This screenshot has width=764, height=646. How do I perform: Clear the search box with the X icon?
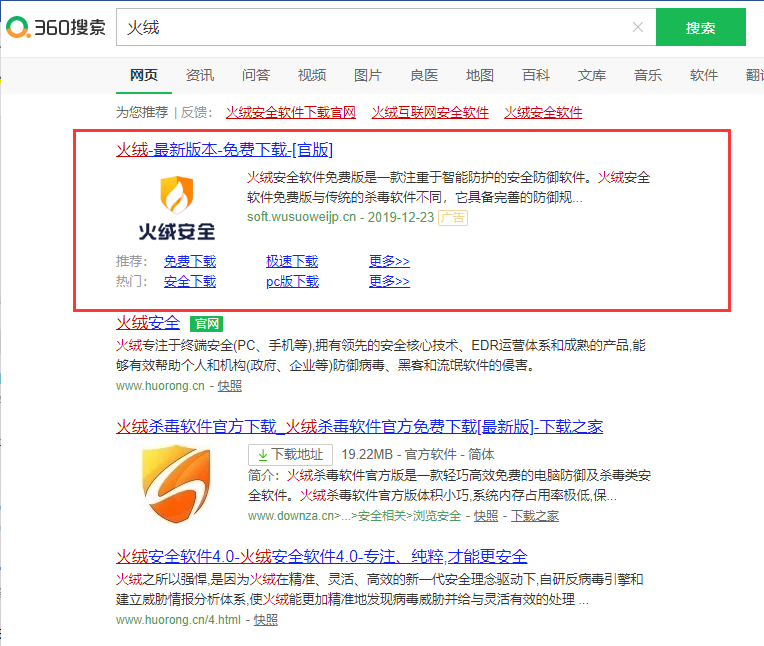(x=638, y=28)
